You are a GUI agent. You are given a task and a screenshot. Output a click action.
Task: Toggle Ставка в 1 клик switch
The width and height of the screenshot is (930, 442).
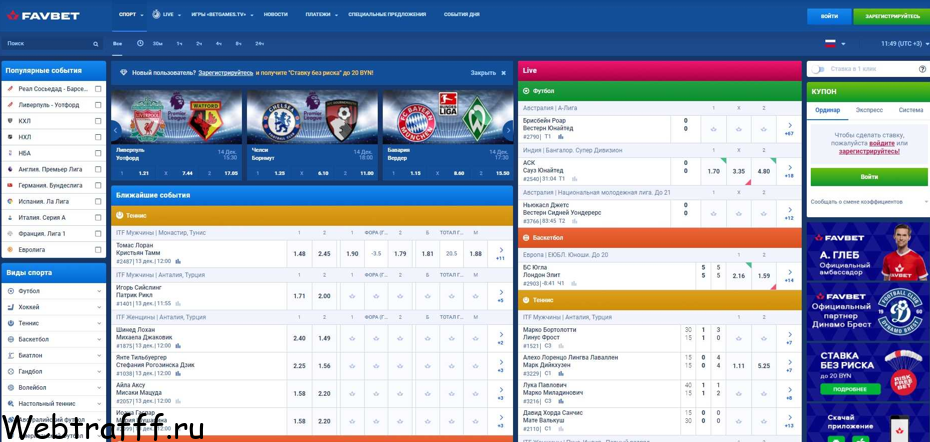818,69
